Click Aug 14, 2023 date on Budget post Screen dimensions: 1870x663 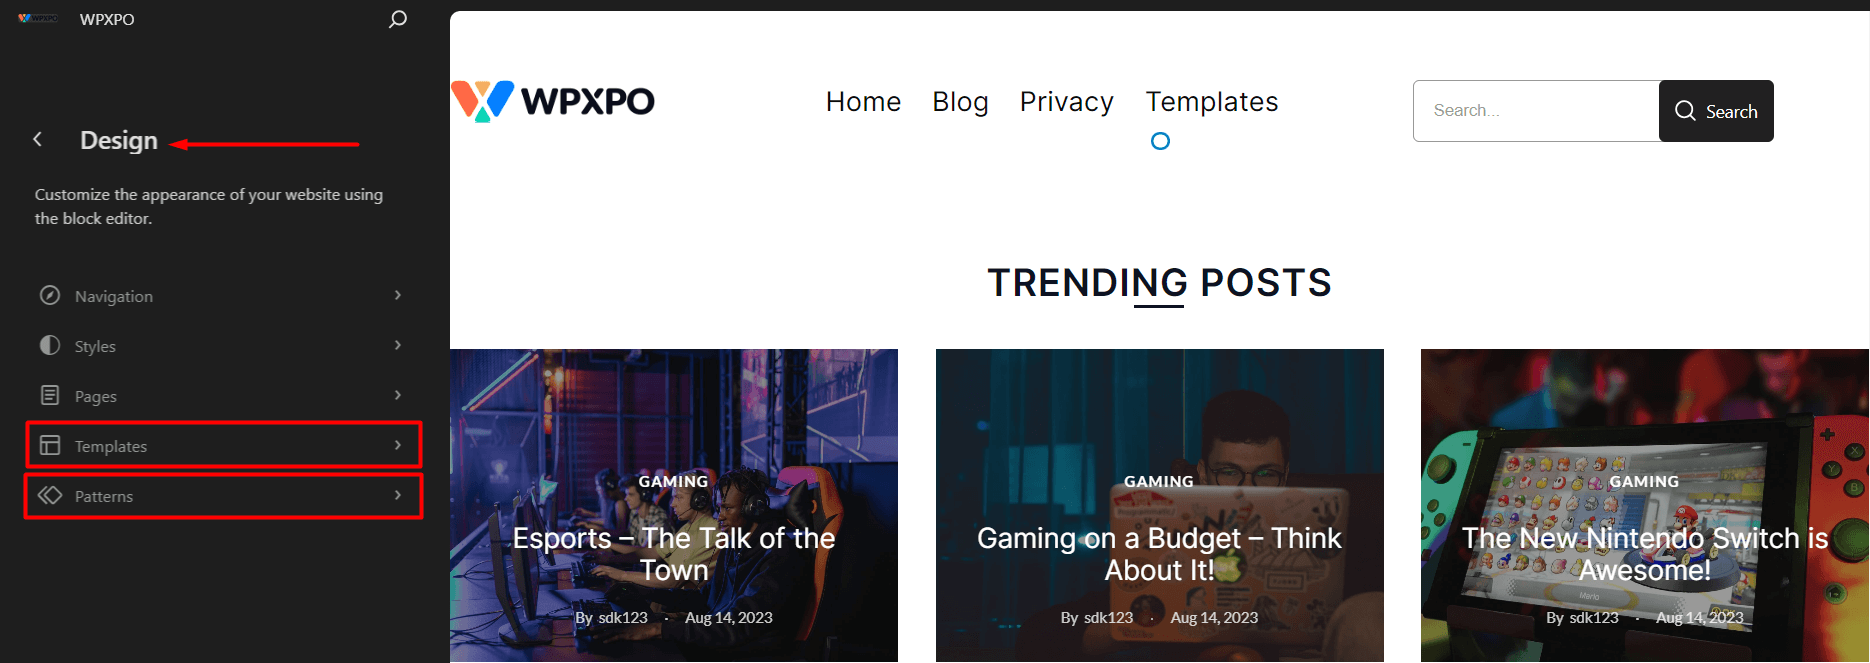coord(1214,618)
